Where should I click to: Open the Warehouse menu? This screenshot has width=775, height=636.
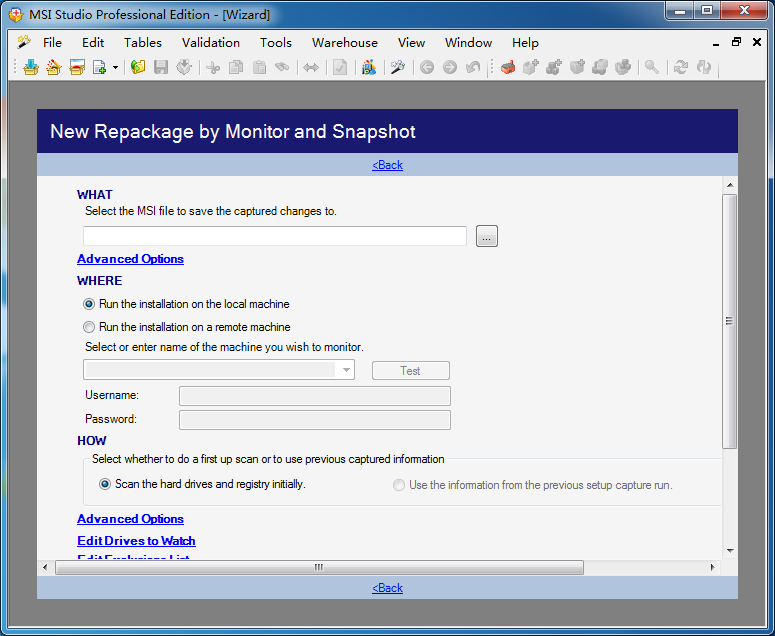(x=344, y=43)
